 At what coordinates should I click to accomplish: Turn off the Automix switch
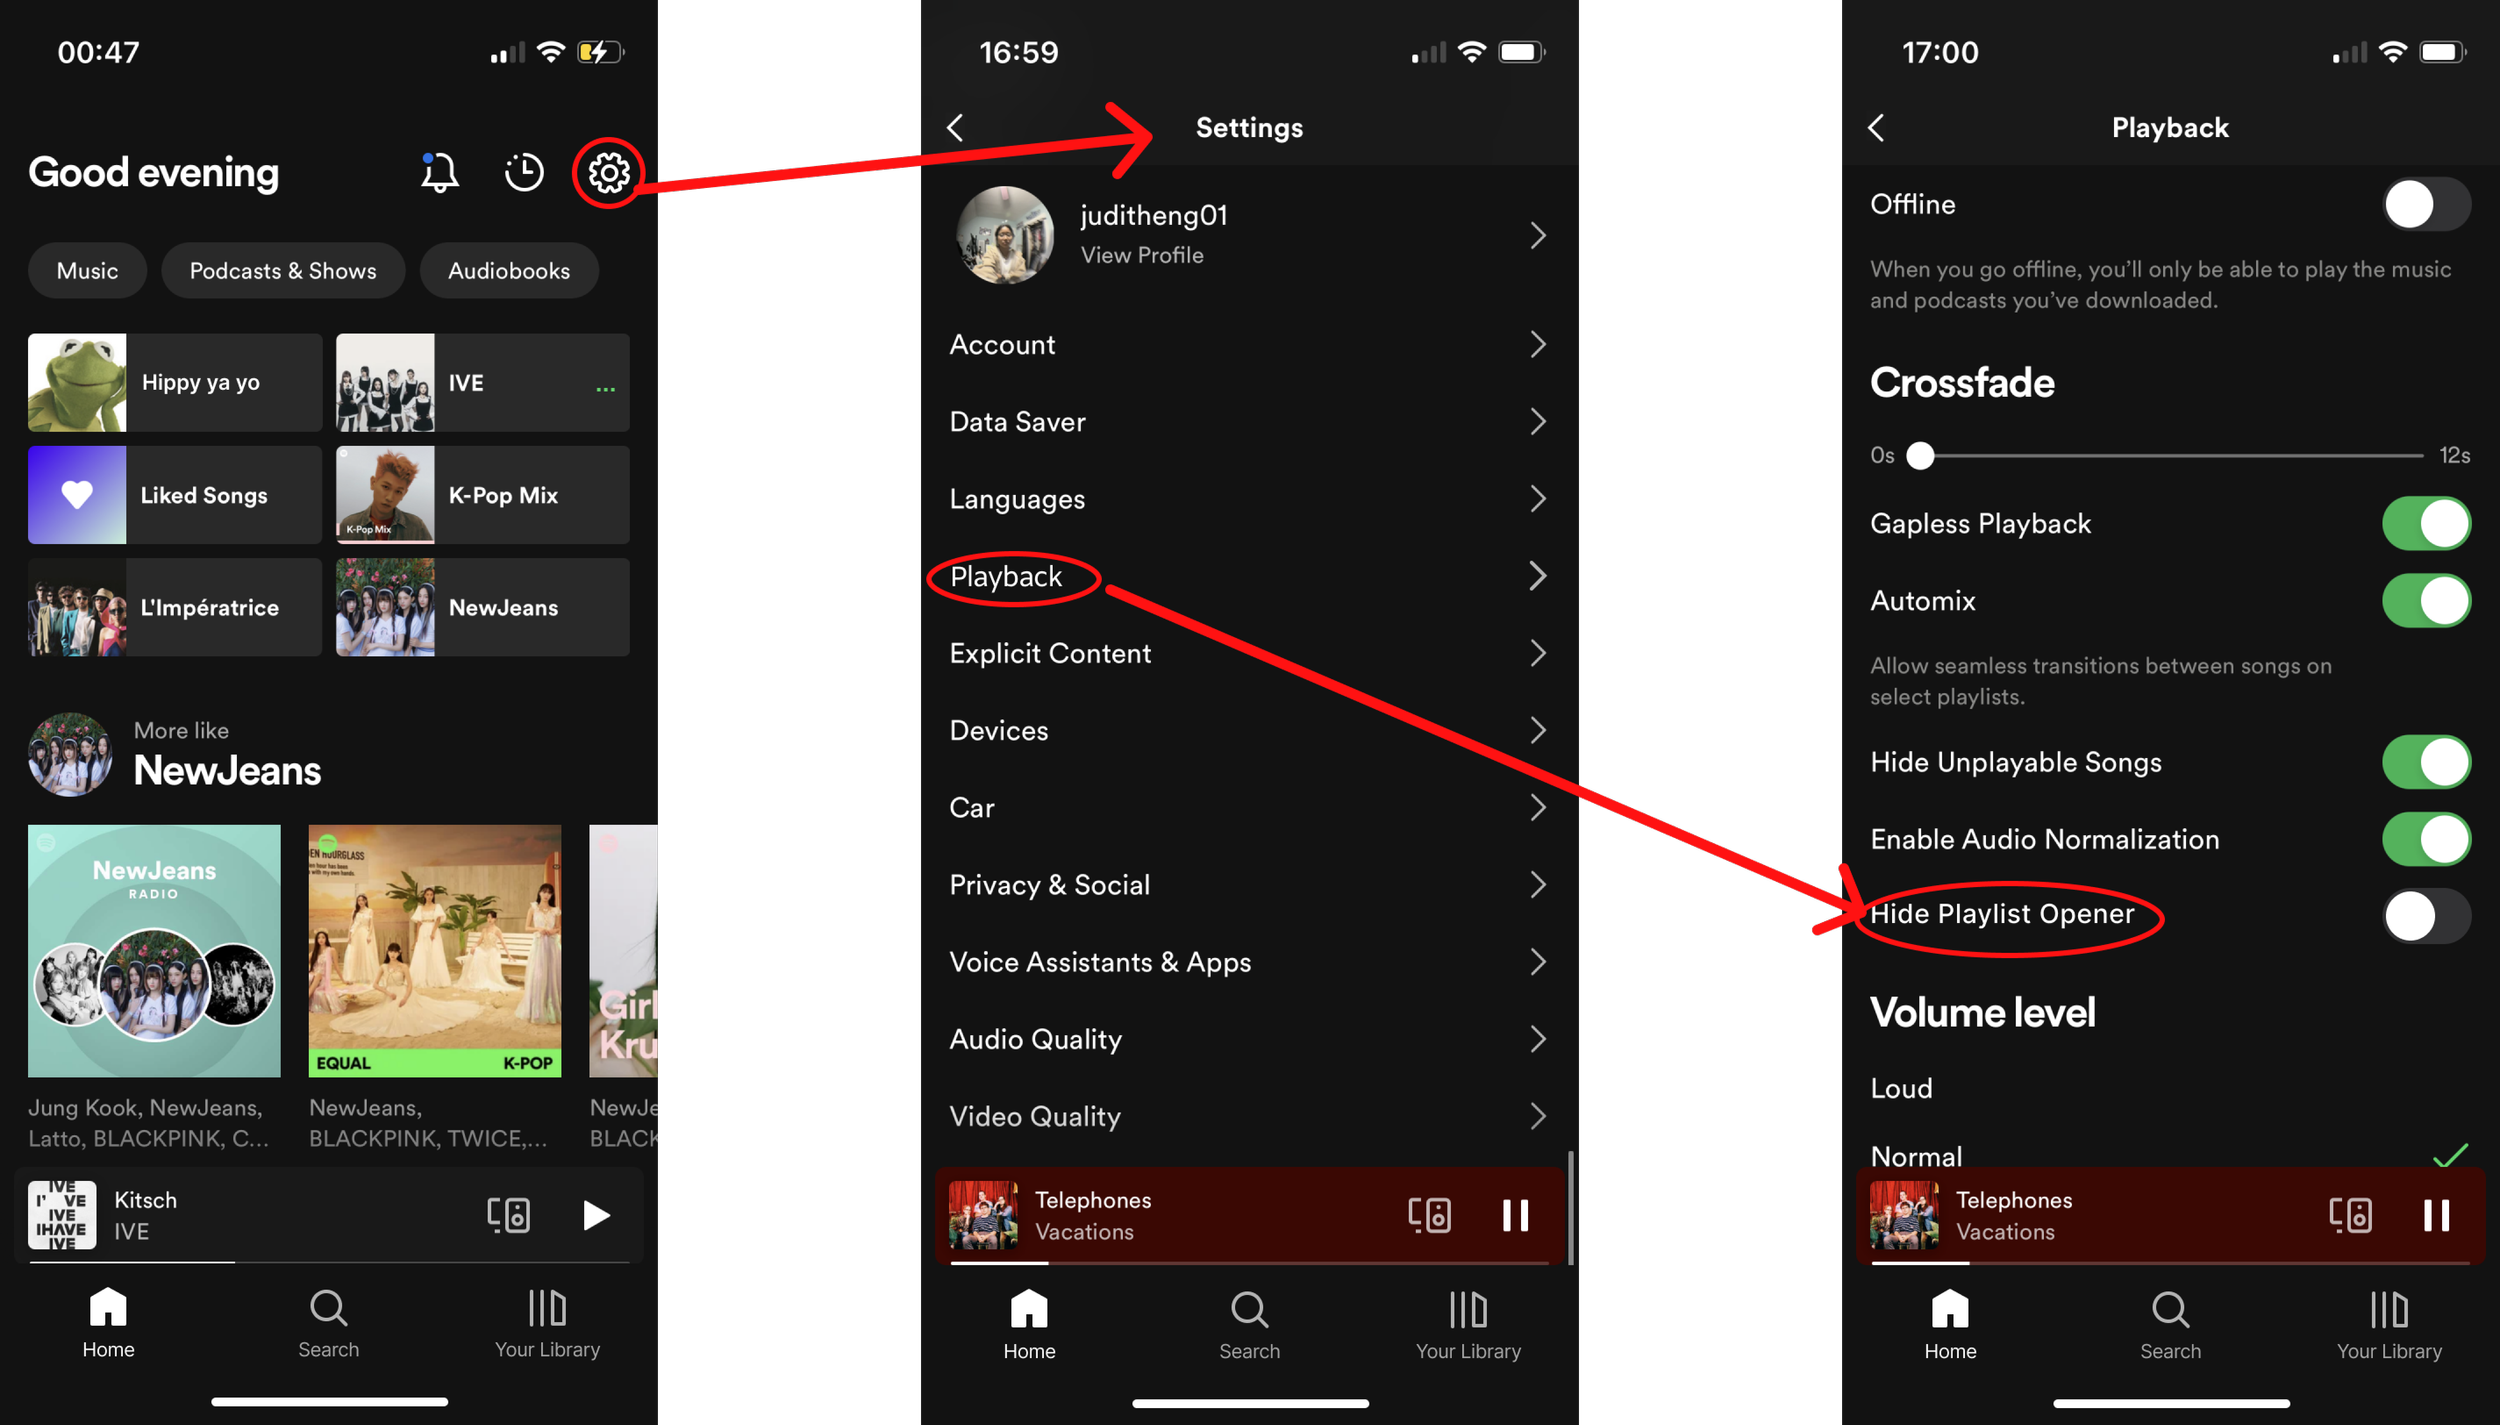point(2425,601)
